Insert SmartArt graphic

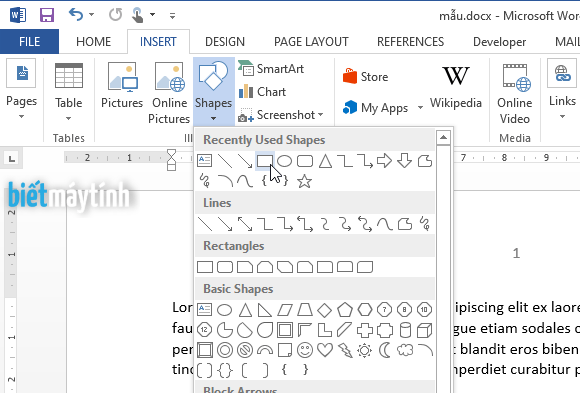tap(271, 69)
